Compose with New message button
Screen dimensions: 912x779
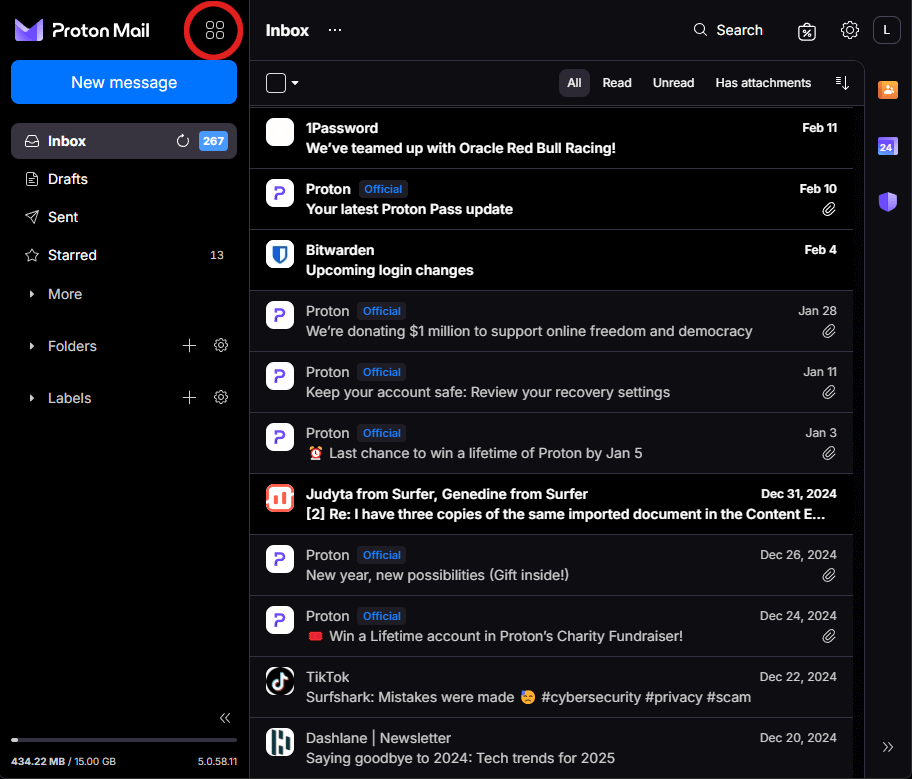(124, 82)
